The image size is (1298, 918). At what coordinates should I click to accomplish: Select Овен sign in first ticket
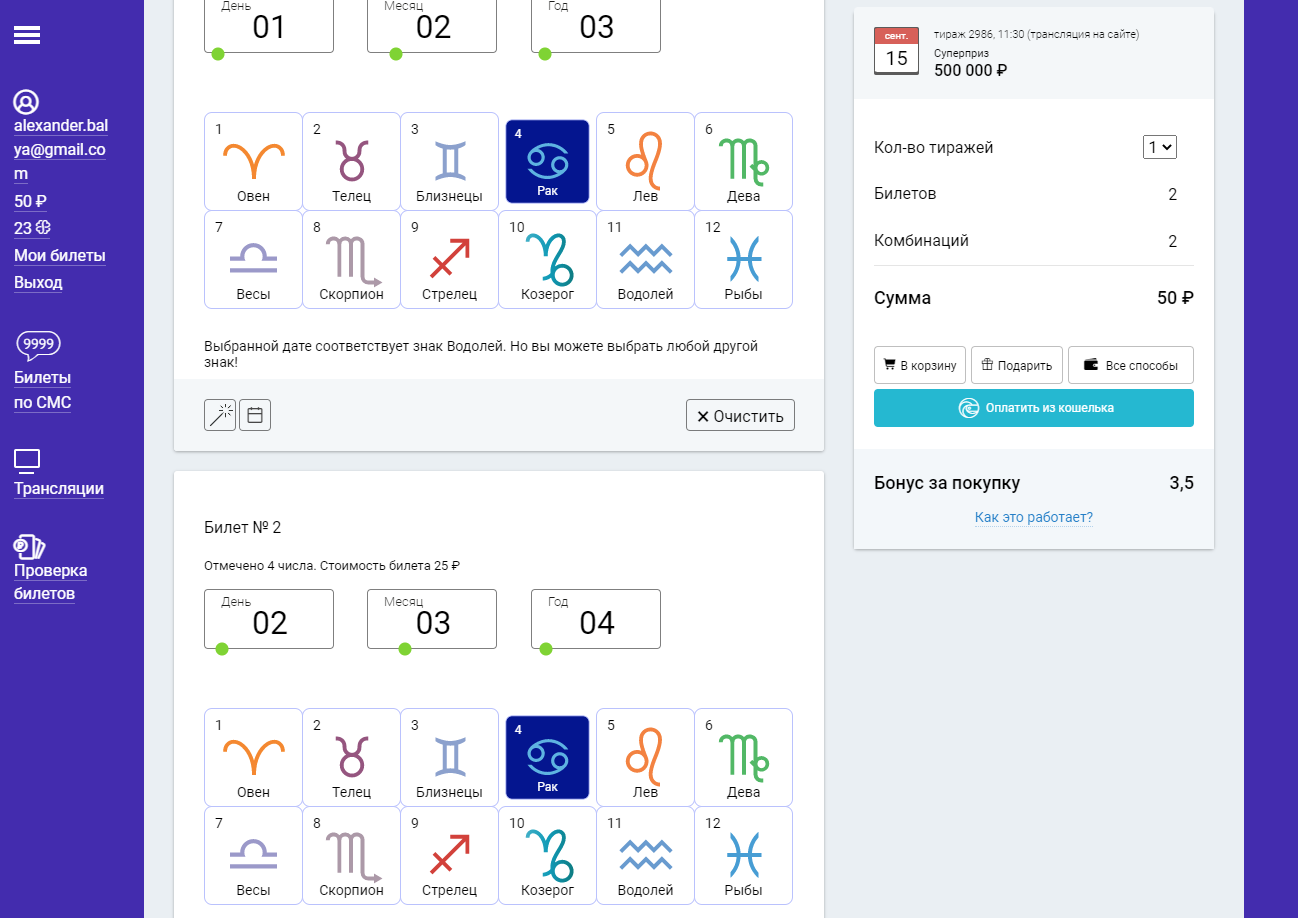tap(253, 161)
